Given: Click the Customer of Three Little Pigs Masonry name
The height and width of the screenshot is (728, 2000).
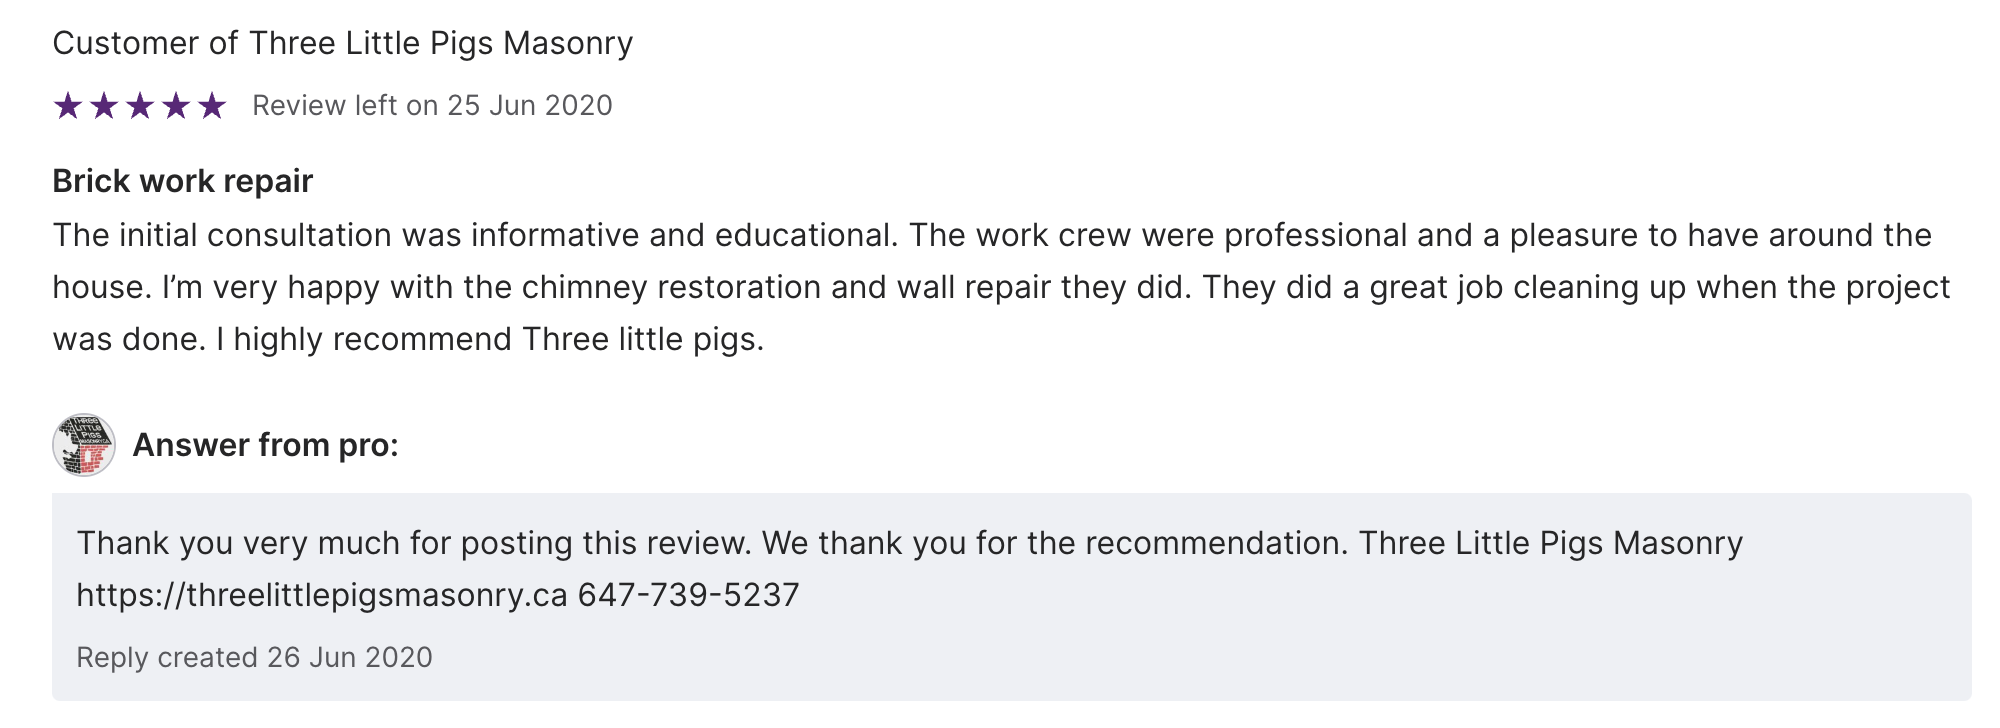Looking at the screenshot, I should tap(342, 43).
